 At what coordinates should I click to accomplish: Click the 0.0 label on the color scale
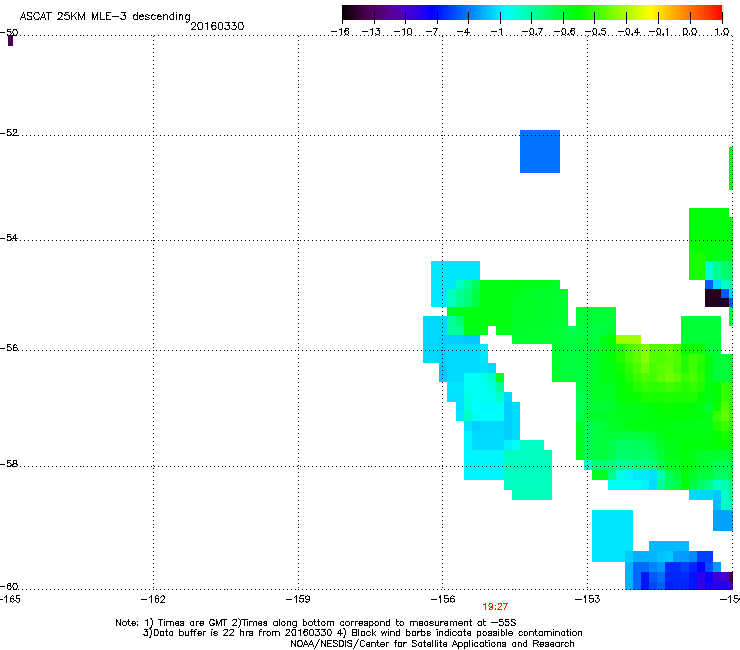click(690, 32)
